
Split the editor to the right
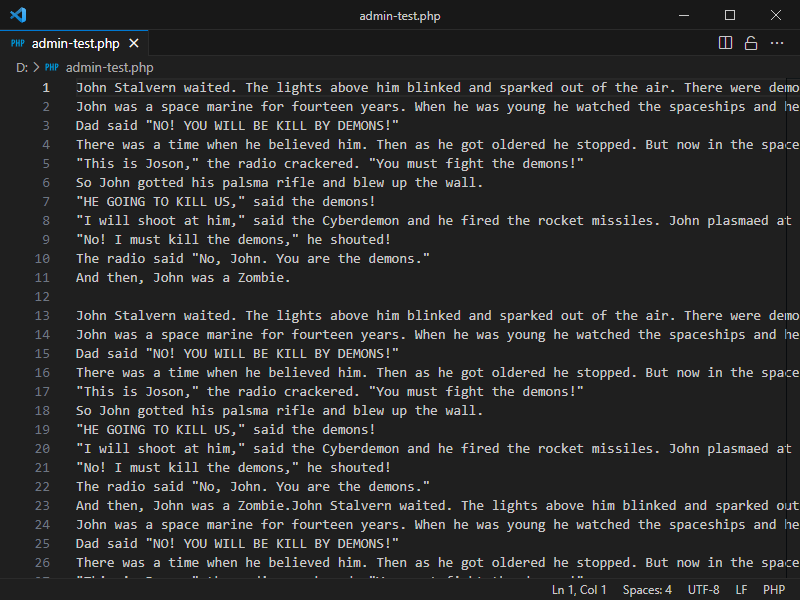tap(726, 43)
